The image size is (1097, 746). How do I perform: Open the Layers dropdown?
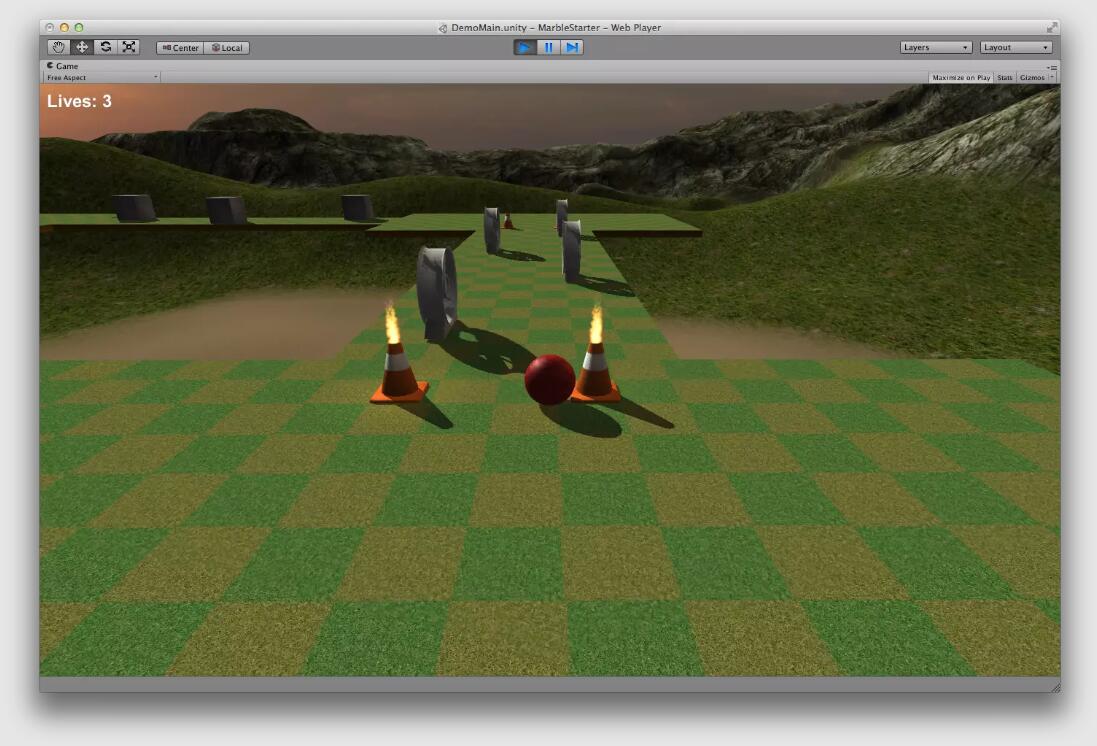936,47
